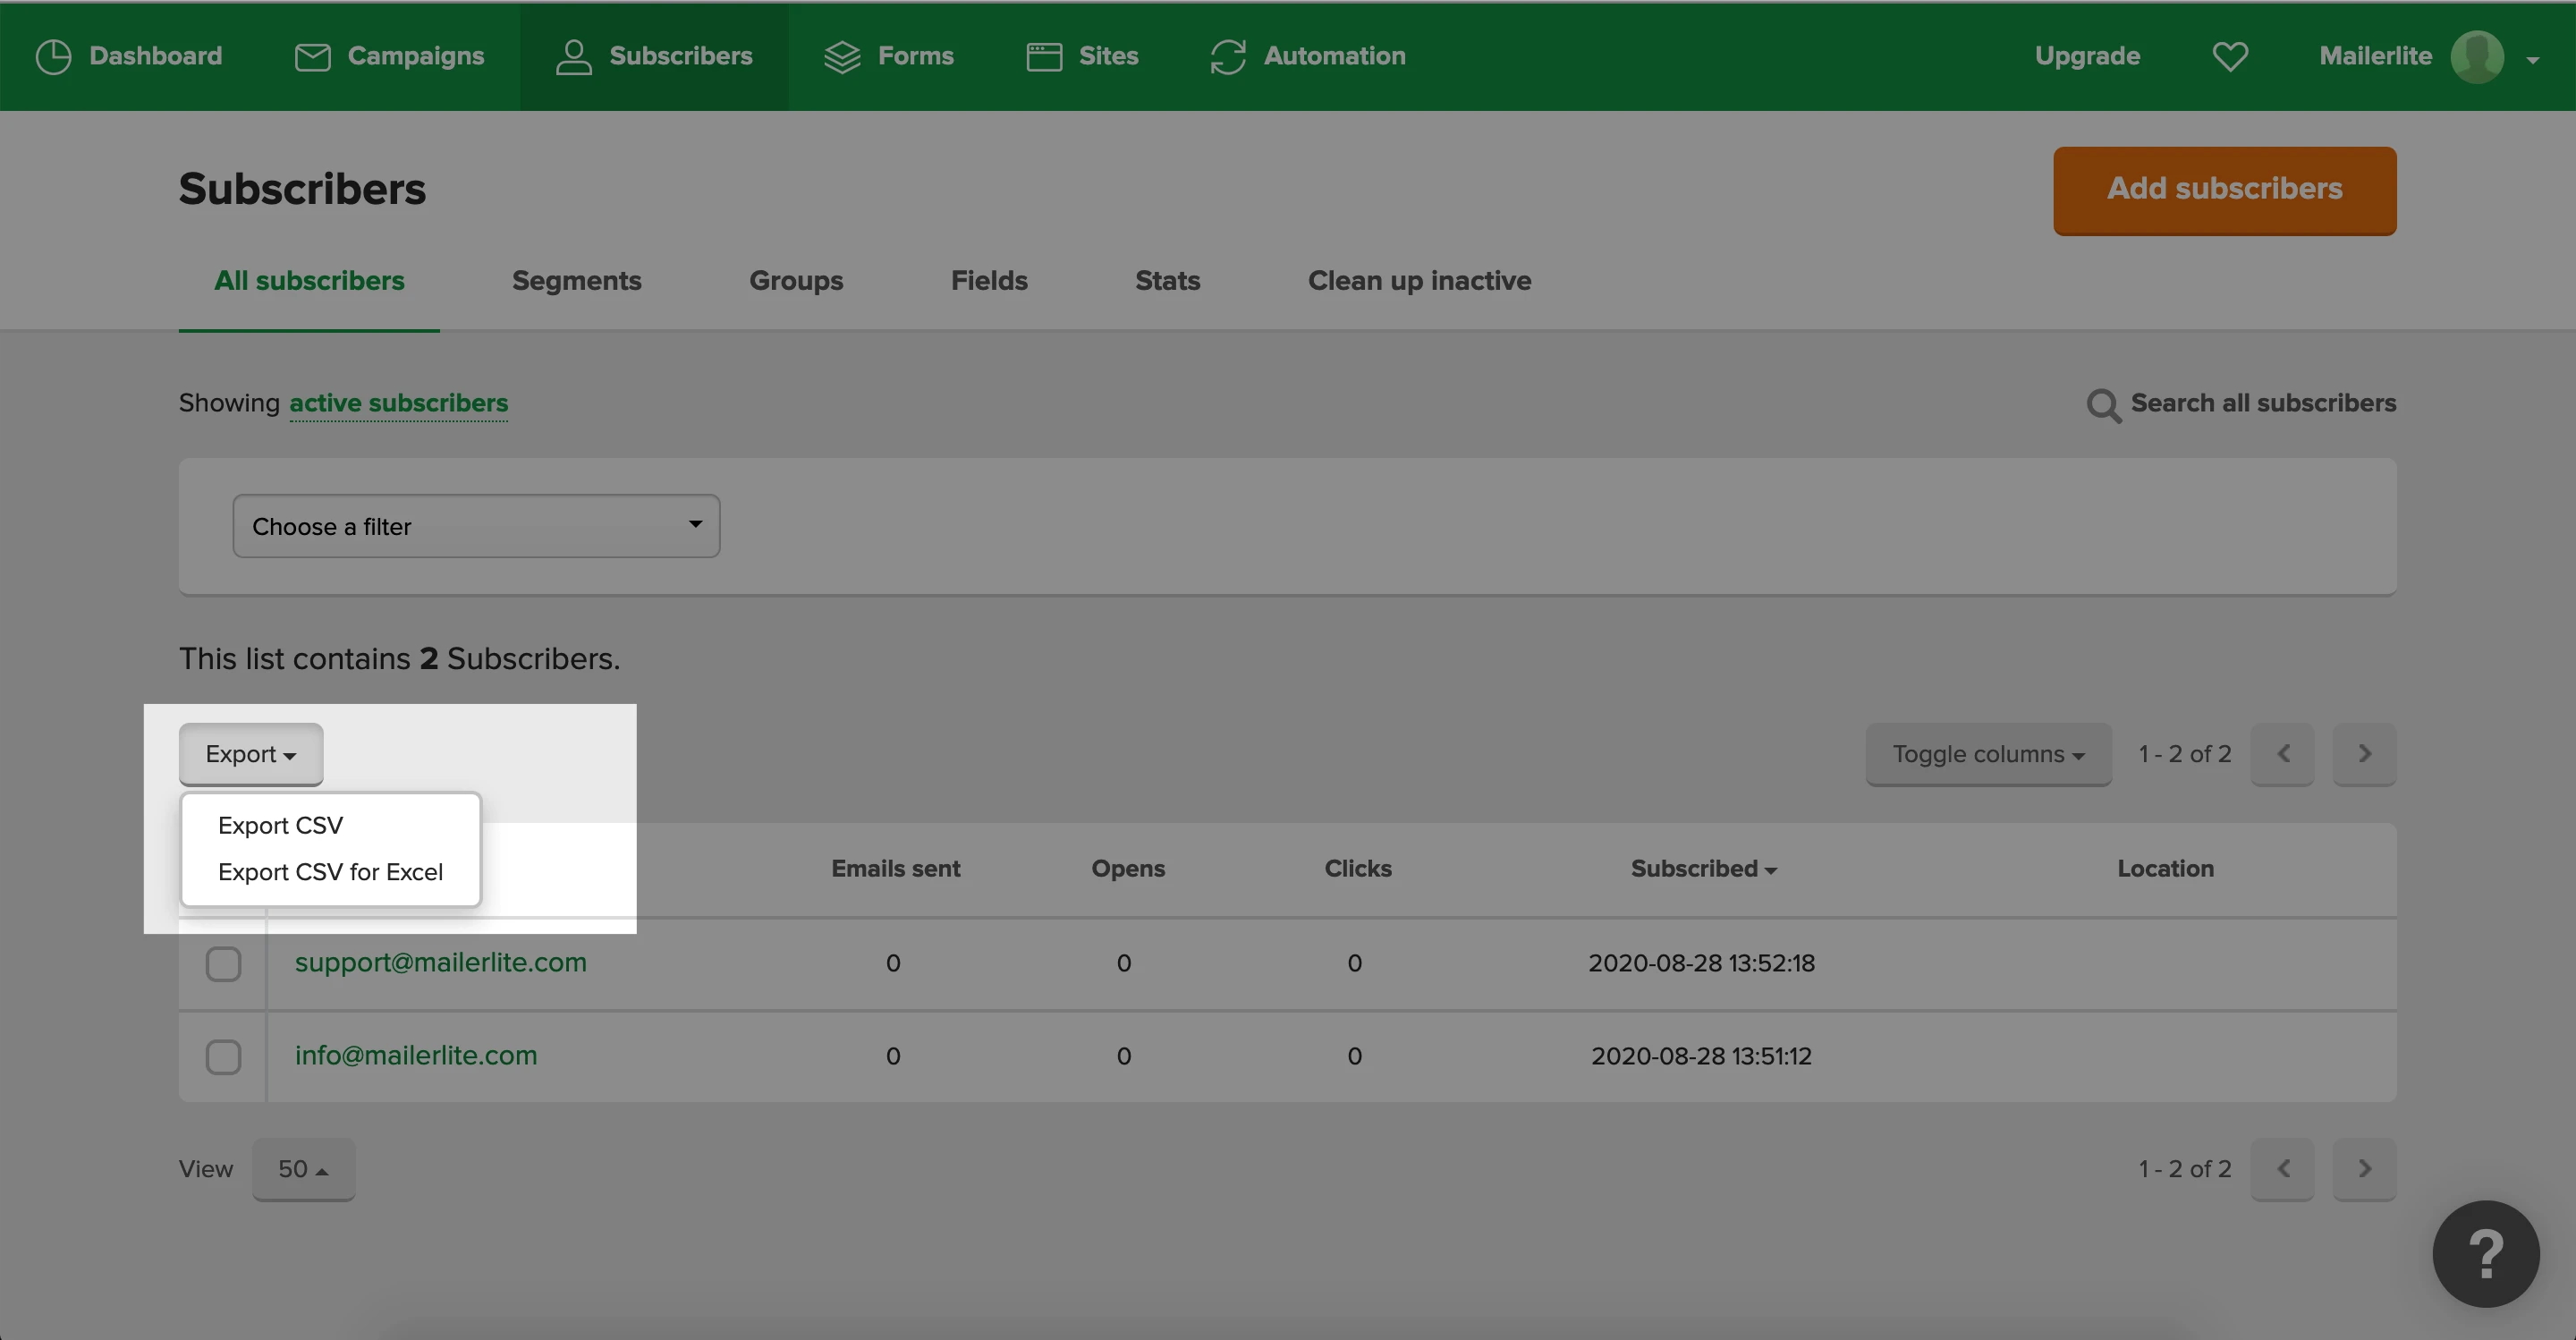Click the Forms layers icon
Screen dimensions: 2576x1340
coord(842,57)
